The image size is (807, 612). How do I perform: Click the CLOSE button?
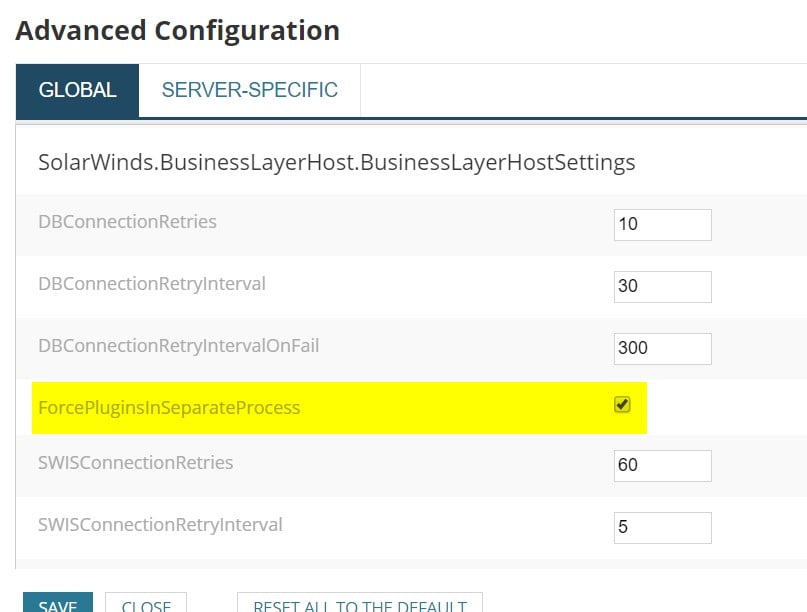pos(146,603)
